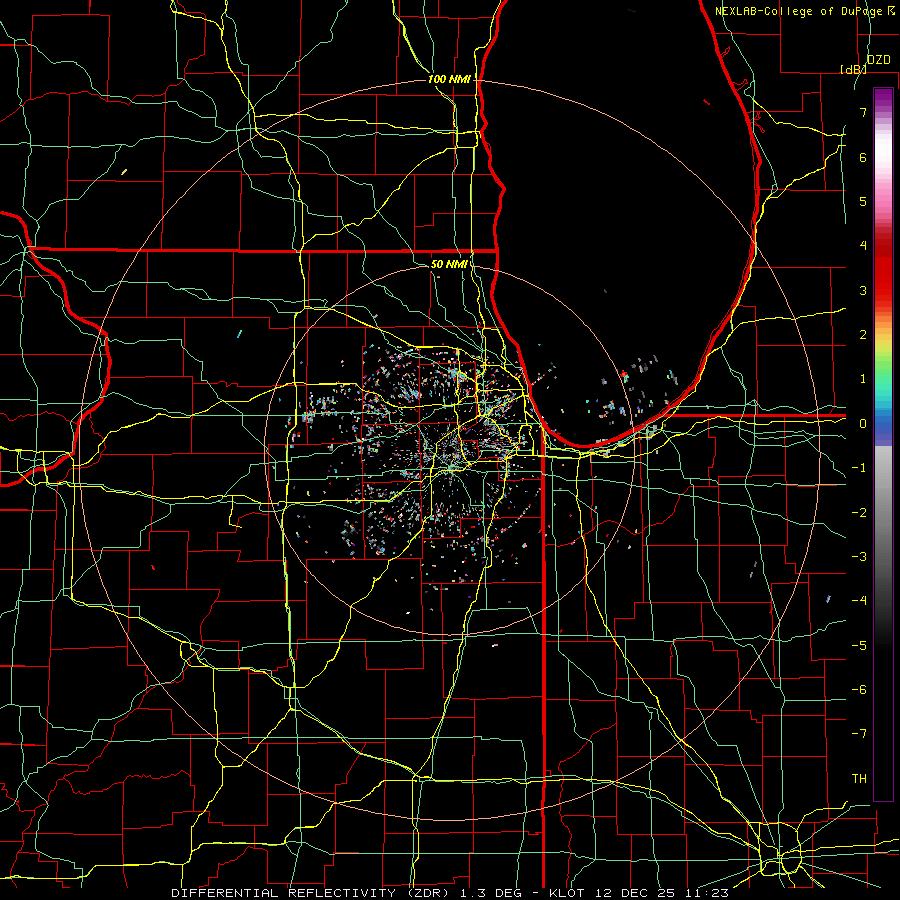Viewport: 900px width, 900px height.
Task: Click the 6 value on color scale
Action: pos(863,157)
